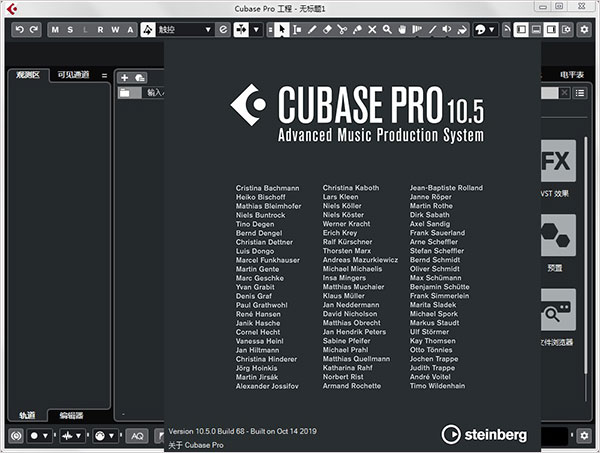The image size is (600, 453).
Task: Click the media search input field
Action: [x=548, y=93]
